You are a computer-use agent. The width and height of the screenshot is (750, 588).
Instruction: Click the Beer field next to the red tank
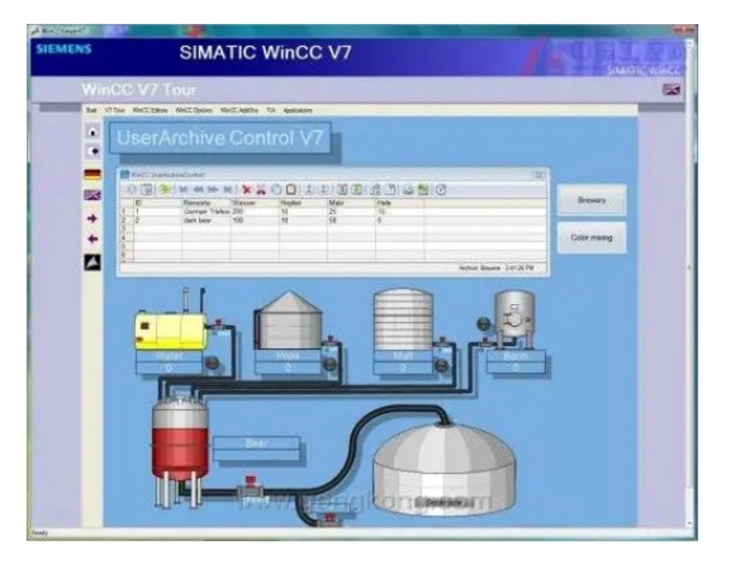(x=256, y=449)
